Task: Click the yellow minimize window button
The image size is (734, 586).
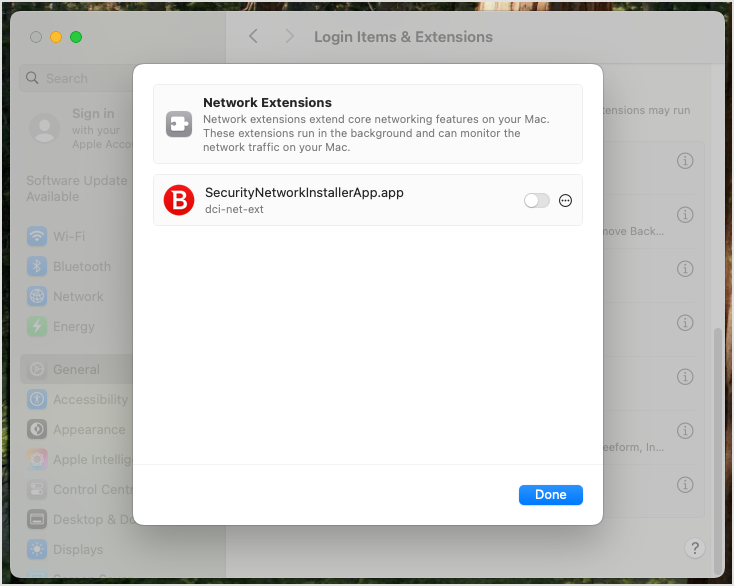Action: pyautogui.click(x=56, y=37)
